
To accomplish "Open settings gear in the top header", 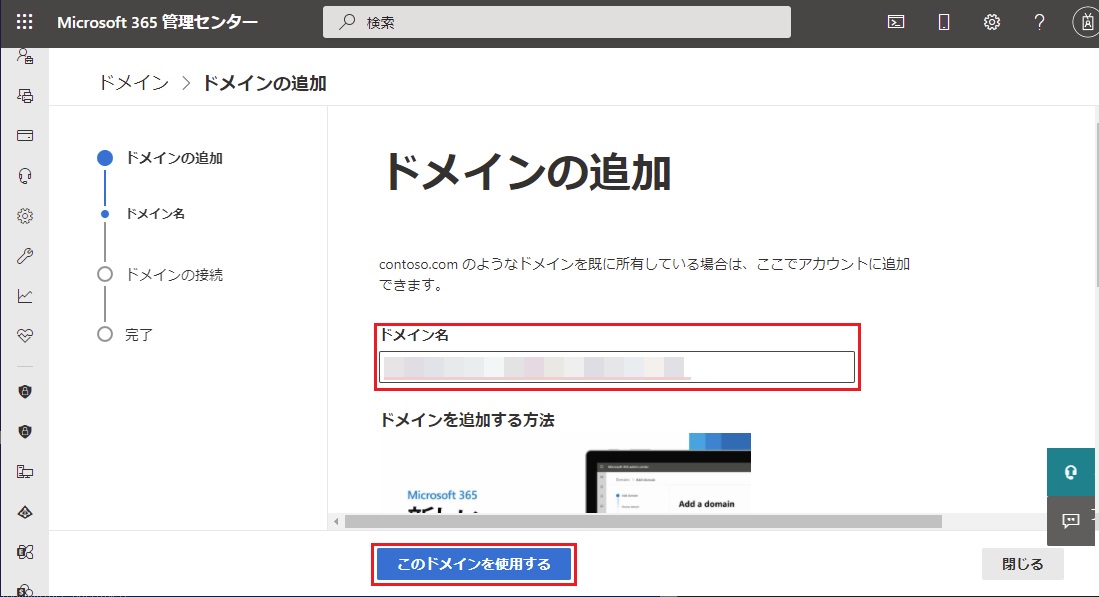I will [x=991, y=22].
